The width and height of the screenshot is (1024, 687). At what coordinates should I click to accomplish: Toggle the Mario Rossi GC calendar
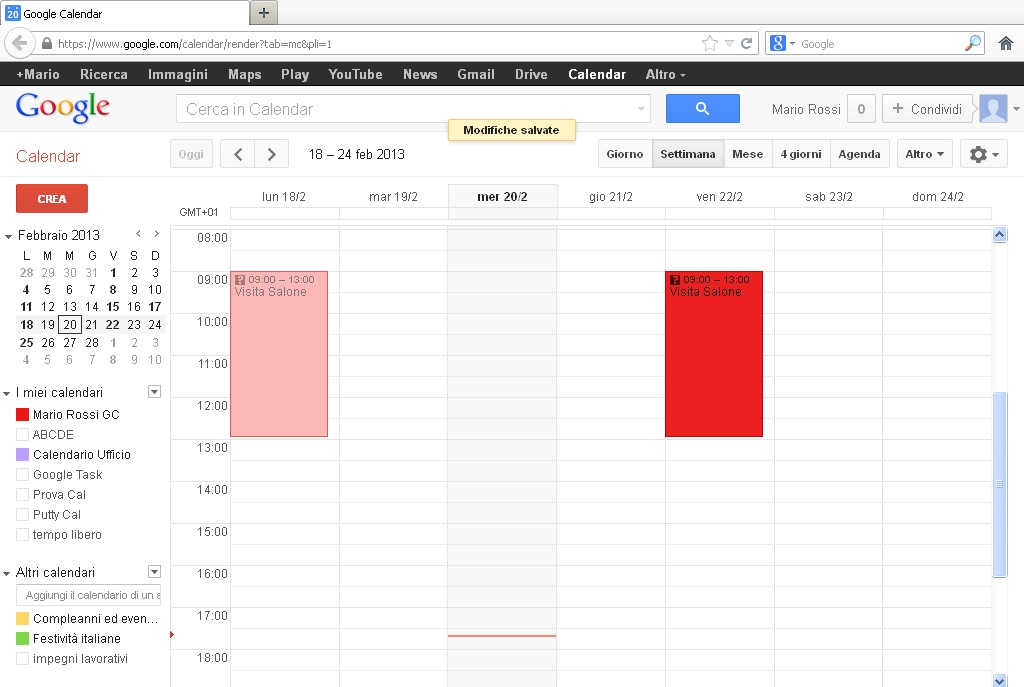(x=22, y=415)
